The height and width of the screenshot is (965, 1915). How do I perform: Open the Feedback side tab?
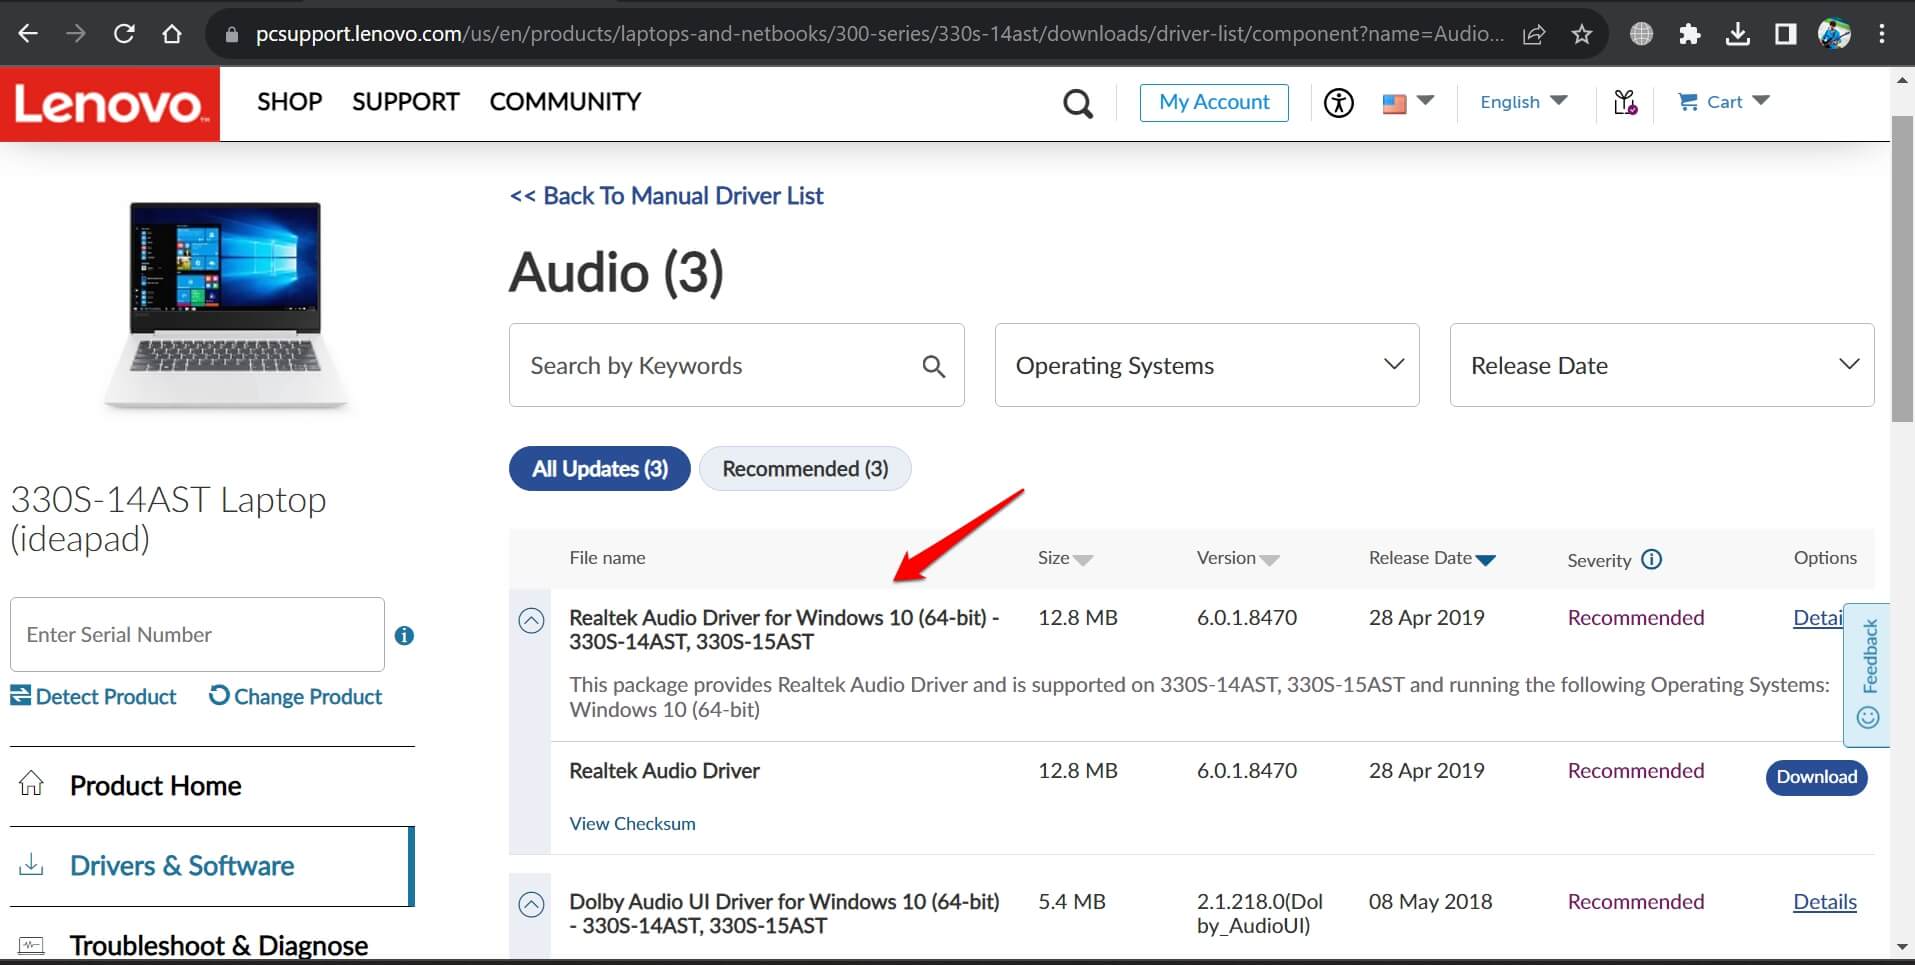tap(1867, 674)
